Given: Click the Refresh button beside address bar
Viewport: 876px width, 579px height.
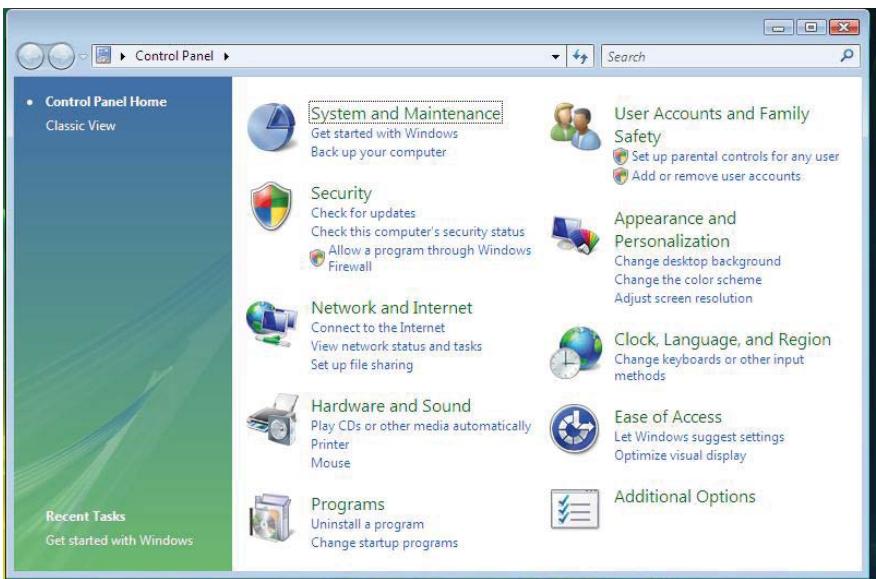Looking at the screenshot, I should (580, 56).
